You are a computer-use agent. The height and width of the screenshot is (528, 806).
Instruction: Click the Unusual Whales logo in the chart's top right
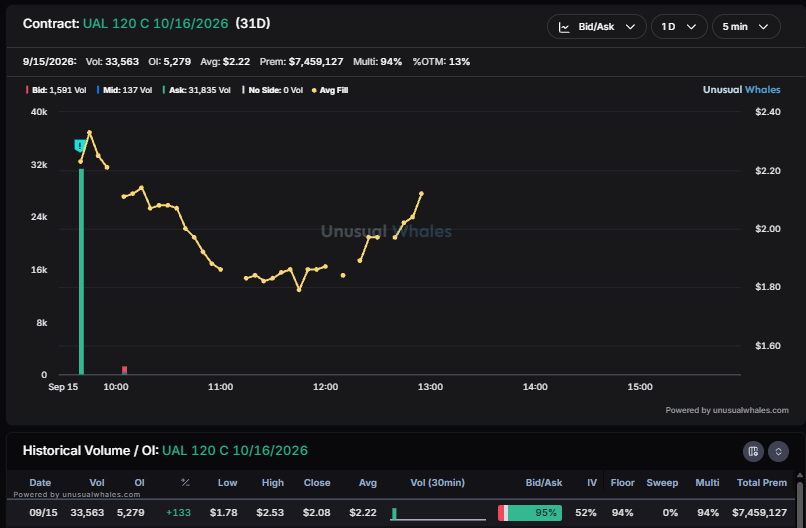pyautogui.click(x=741, y=89)
